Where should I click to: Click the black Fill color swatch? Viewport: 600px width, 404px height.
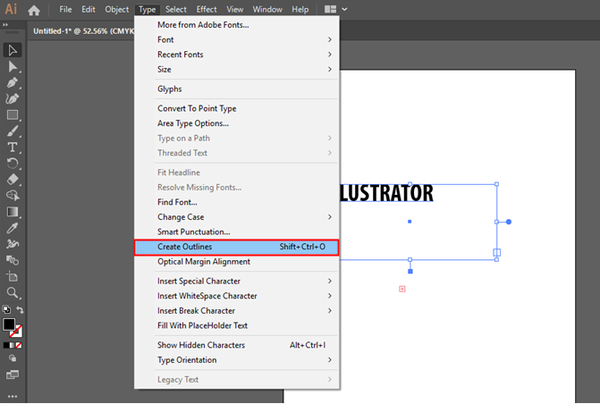tap(9, 324)
